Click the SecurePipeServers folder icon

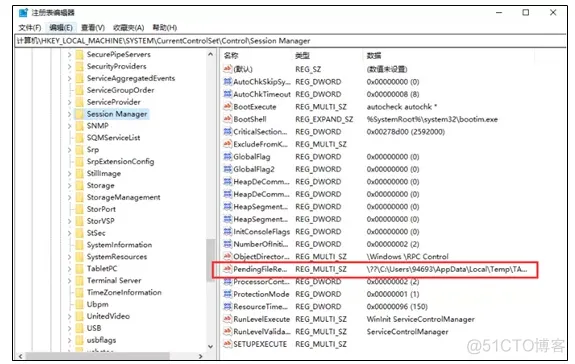point(79,55)
